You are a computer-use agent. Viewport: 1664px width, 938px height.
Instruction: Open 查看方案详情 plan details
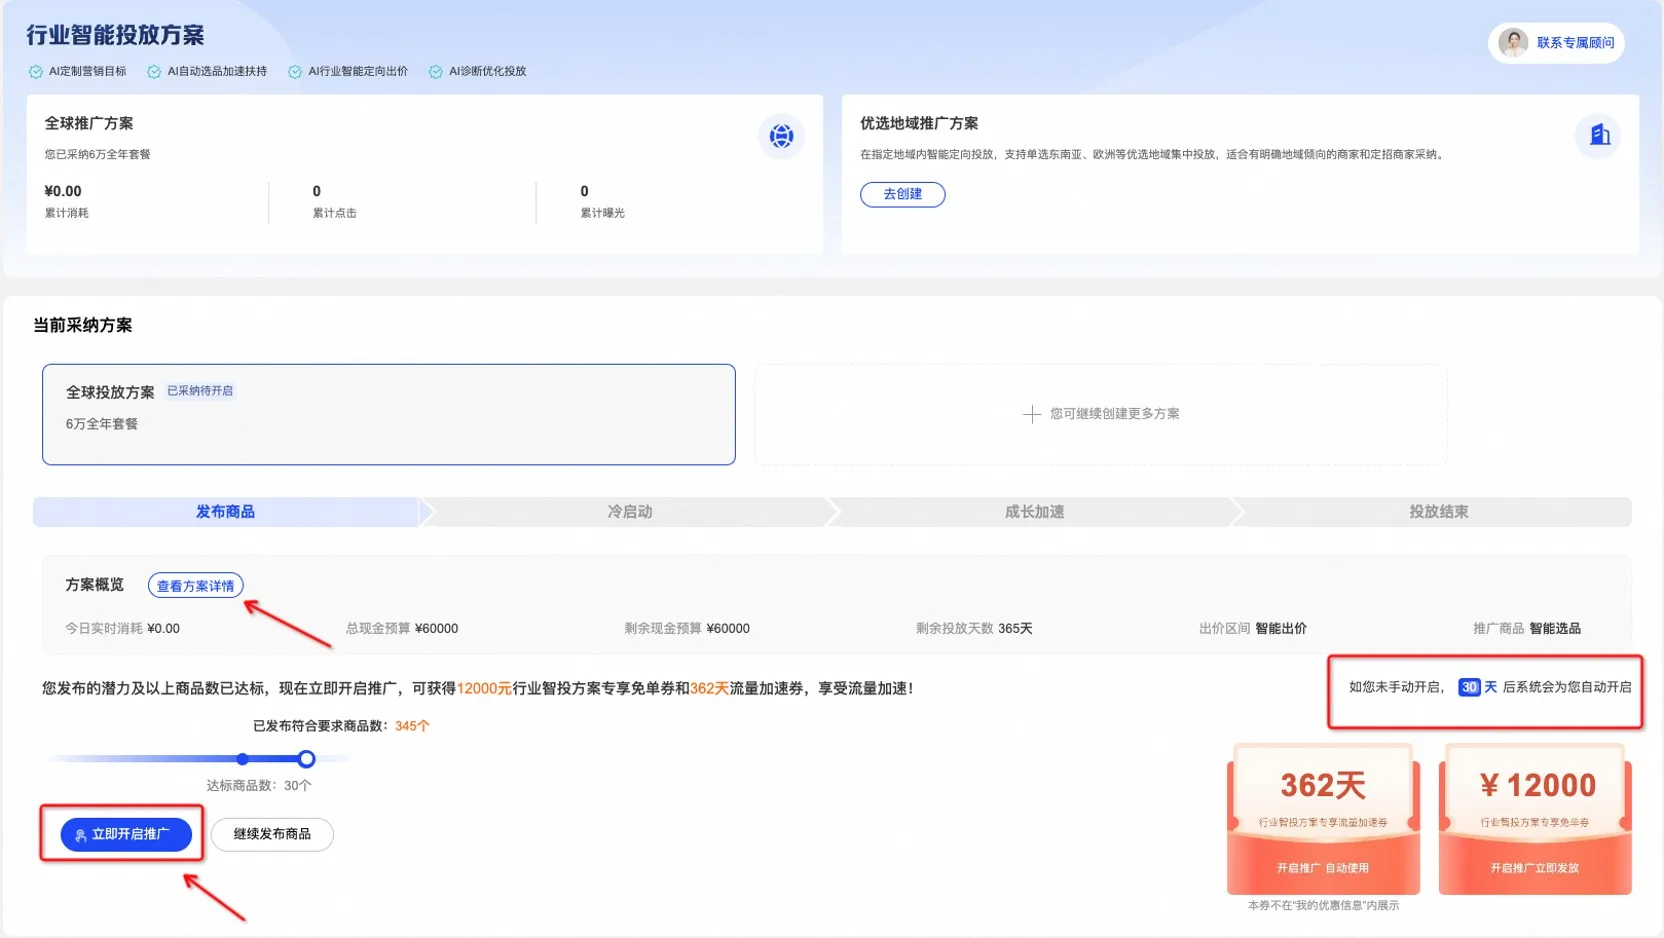pos(195,586)
